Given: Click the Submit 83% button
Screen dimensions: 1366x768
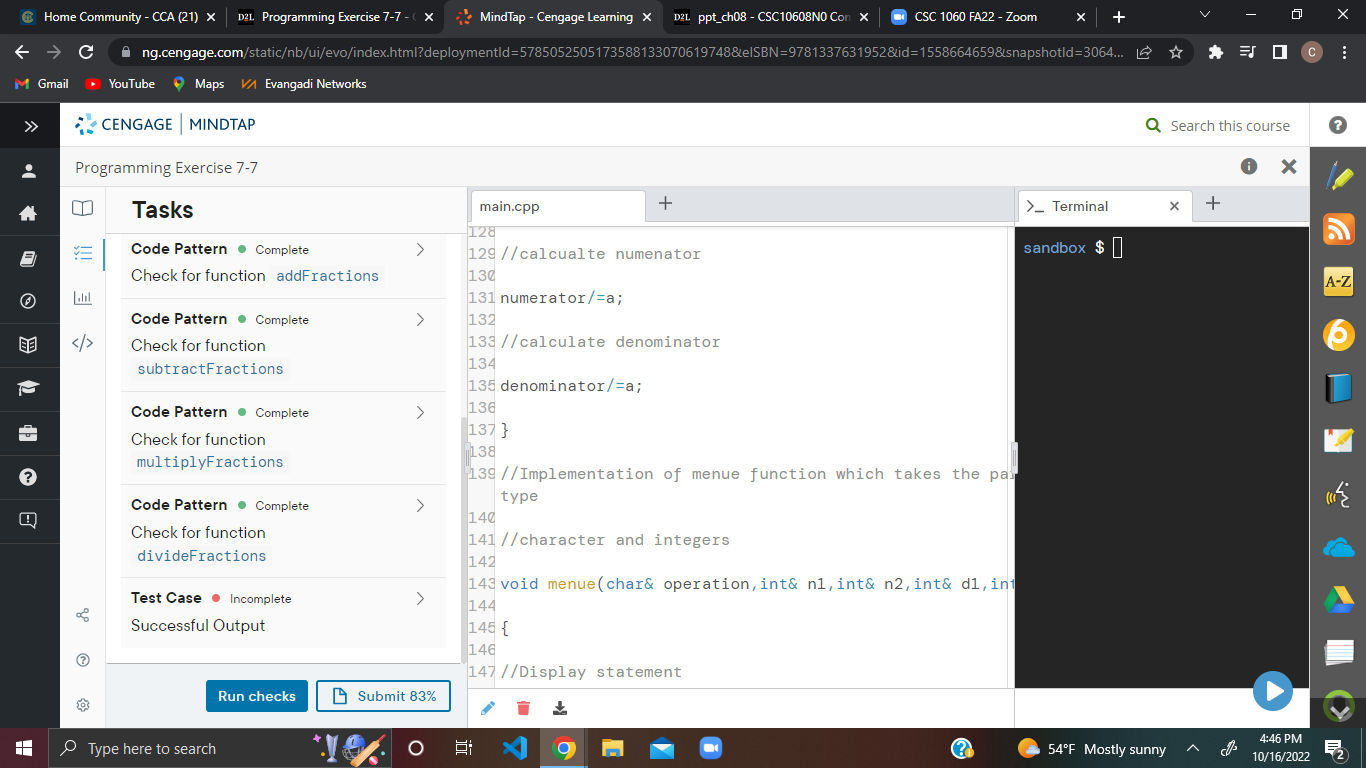Looking at the screenshot, I should click(383, 695).
